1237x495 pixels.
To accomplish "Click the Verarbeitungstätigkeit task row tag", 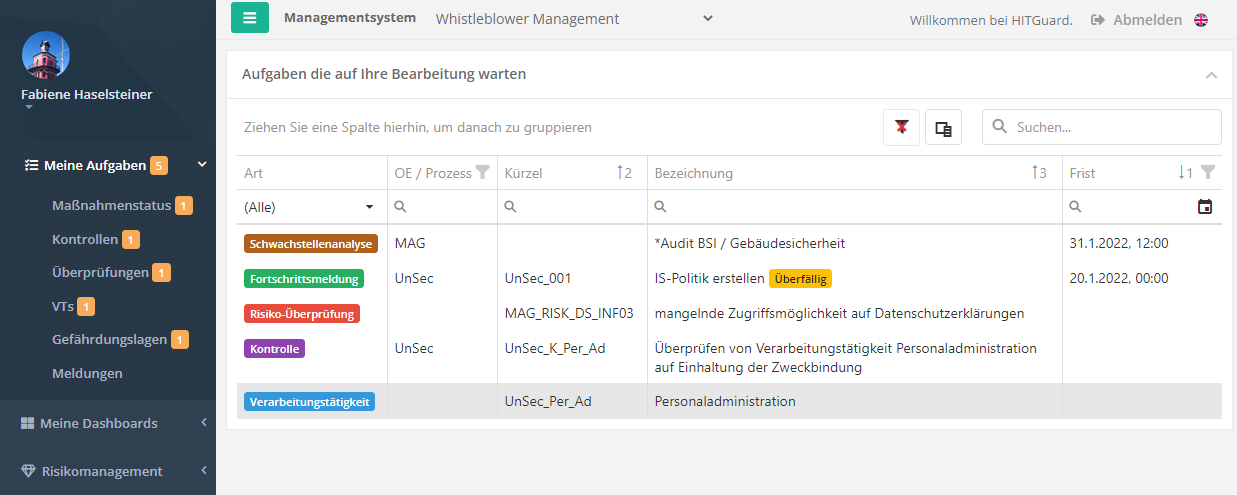I will coord(309,402).
